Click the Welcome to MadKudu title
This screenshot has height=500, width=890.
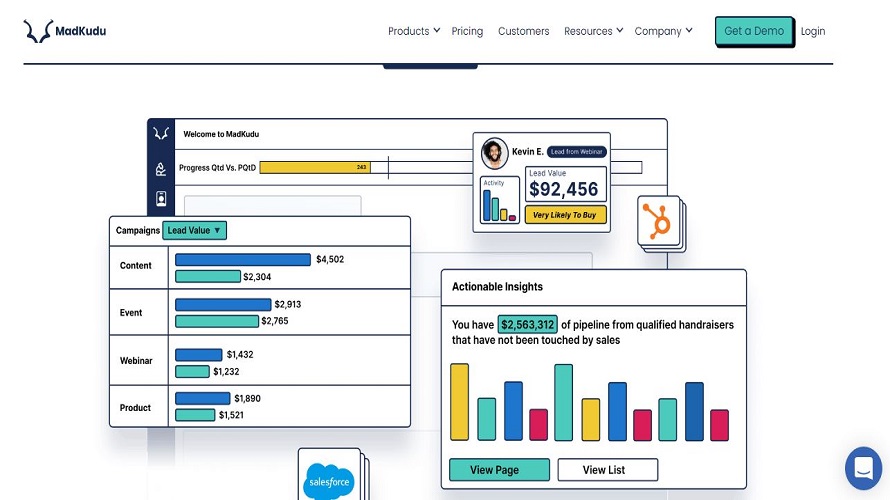pyautogui.click(x=221, y=134)
